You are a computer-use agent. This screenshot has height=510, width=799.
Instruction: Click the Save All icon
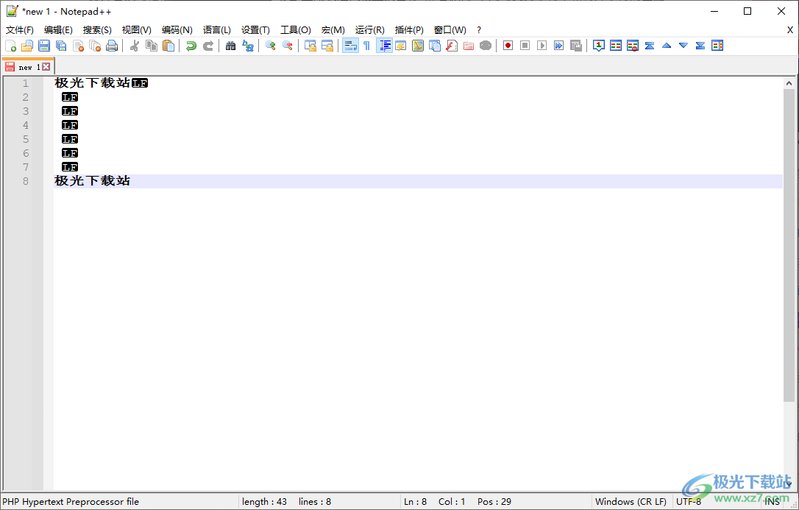(61, 46)
